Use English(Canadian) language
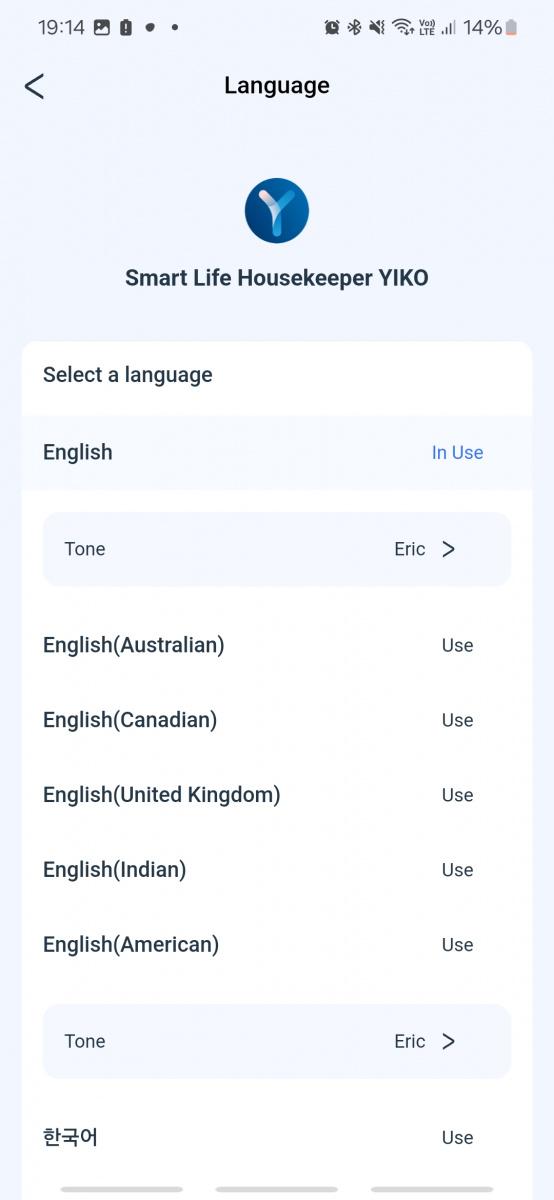The height and width of the screenshot is (1200, 554). pos(457,721)
